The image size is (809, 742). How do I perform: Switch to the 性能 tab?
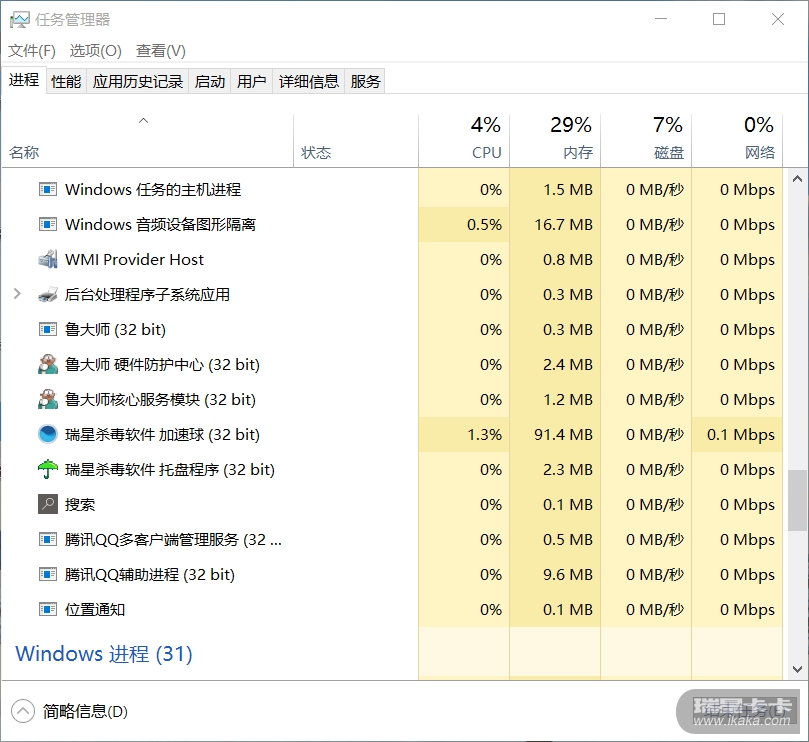[x=66, y=82]
